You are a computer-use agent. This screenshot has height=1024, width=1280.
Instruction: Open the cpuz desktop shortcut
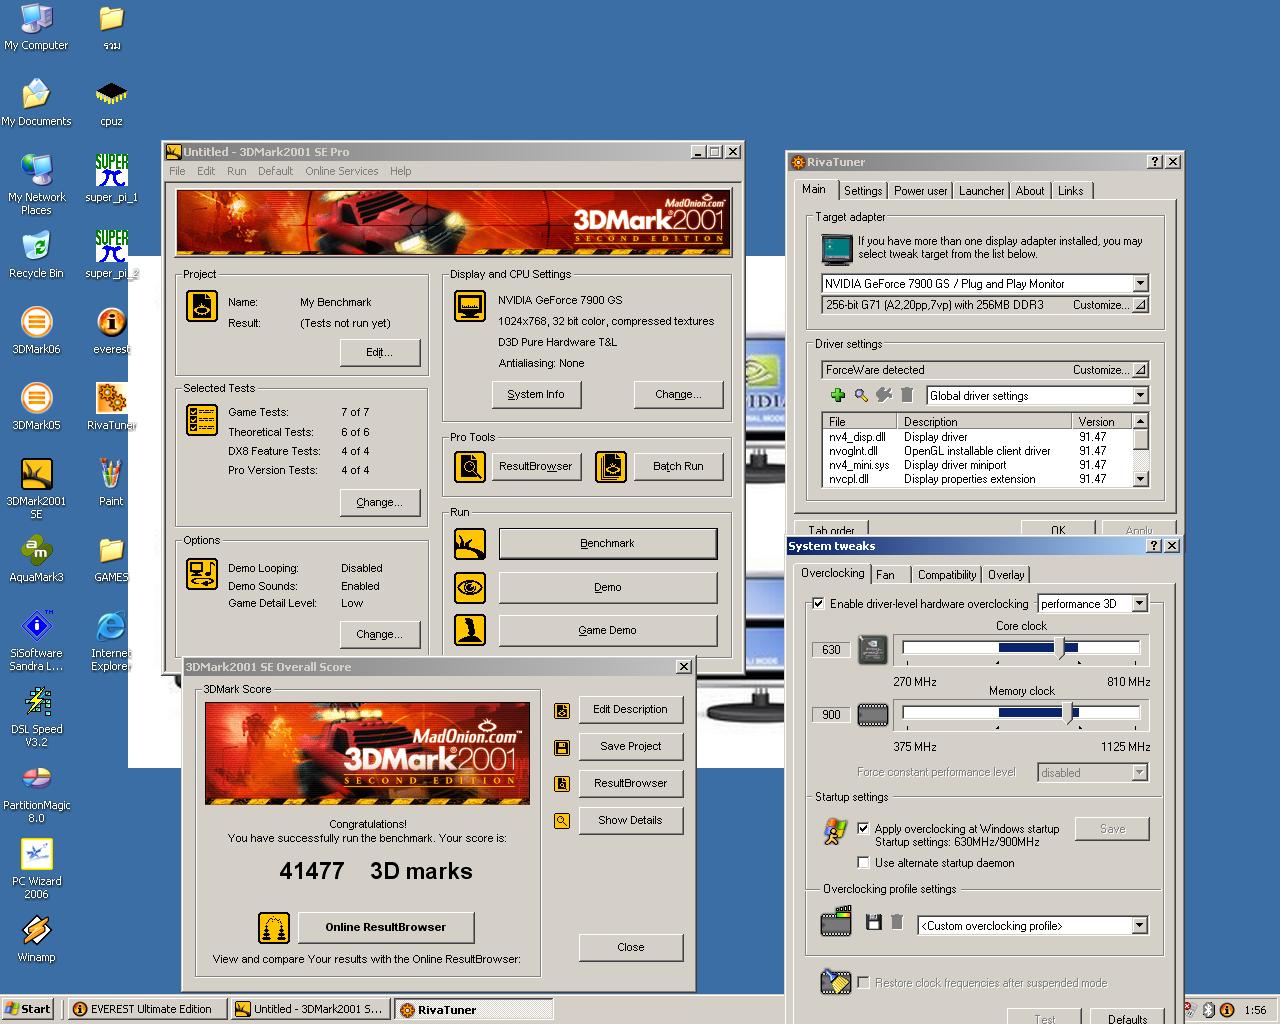tap(111, 103)
